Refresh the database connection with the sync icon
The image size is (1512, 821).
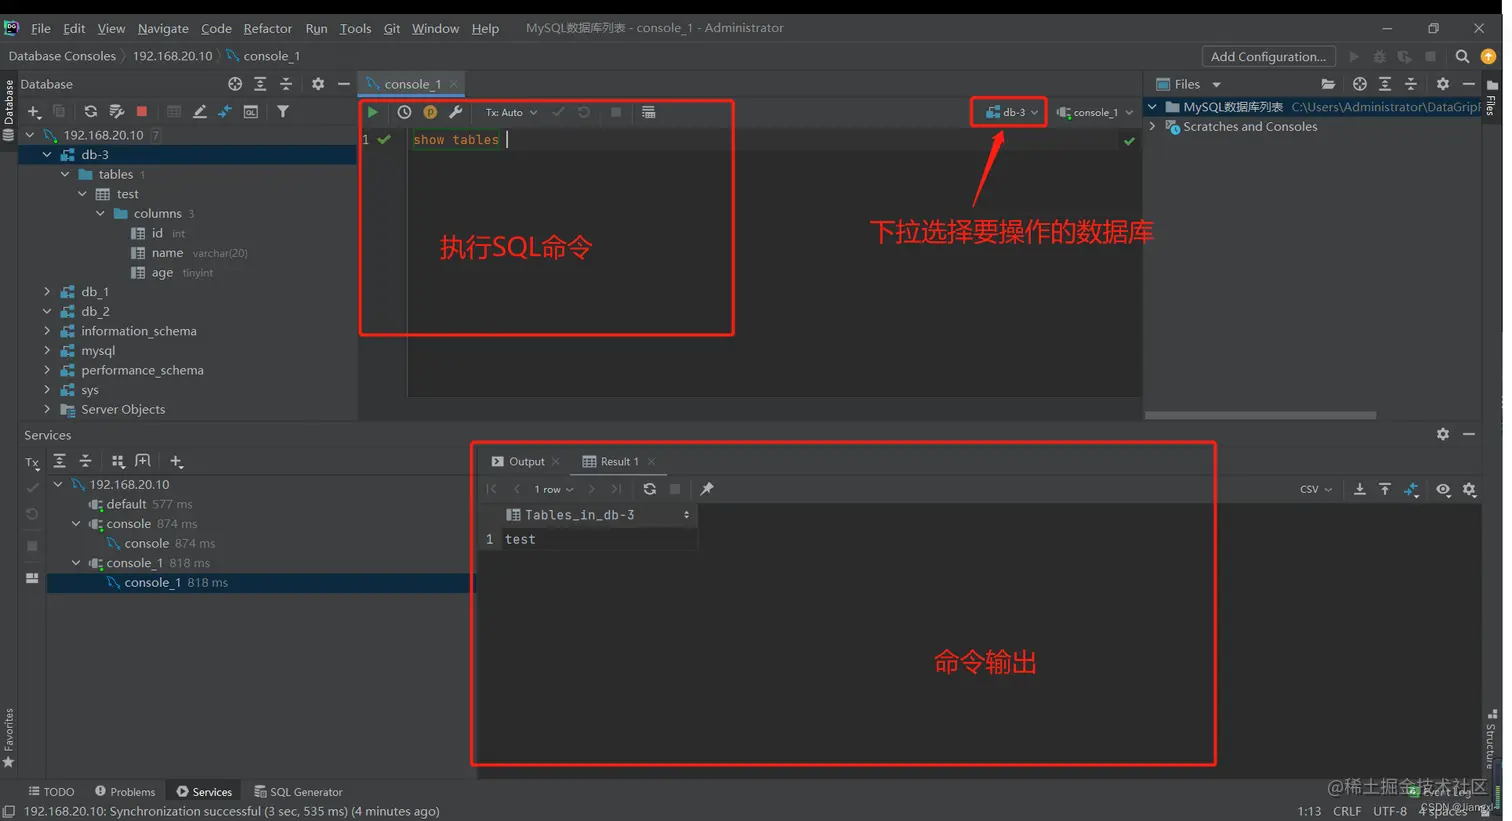click(91, 111)
